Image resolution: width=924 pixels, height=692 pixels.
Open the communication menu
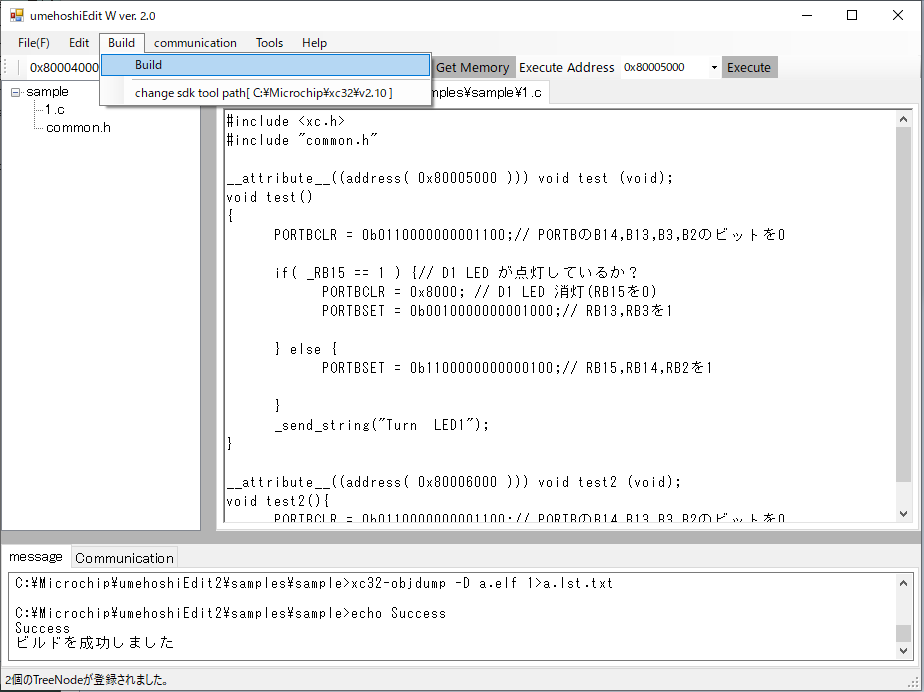[x=195, y=43]
